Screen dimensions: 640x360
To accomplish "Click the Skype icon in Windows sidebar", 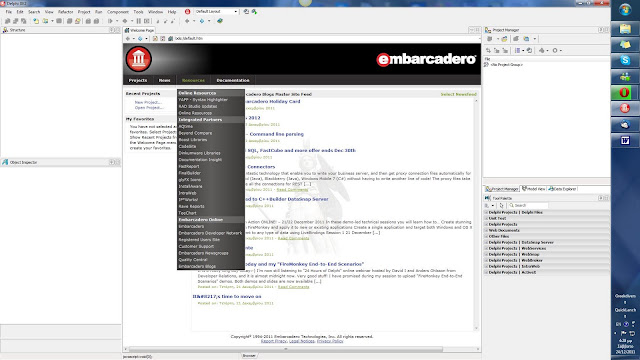I will coord(624,60).
